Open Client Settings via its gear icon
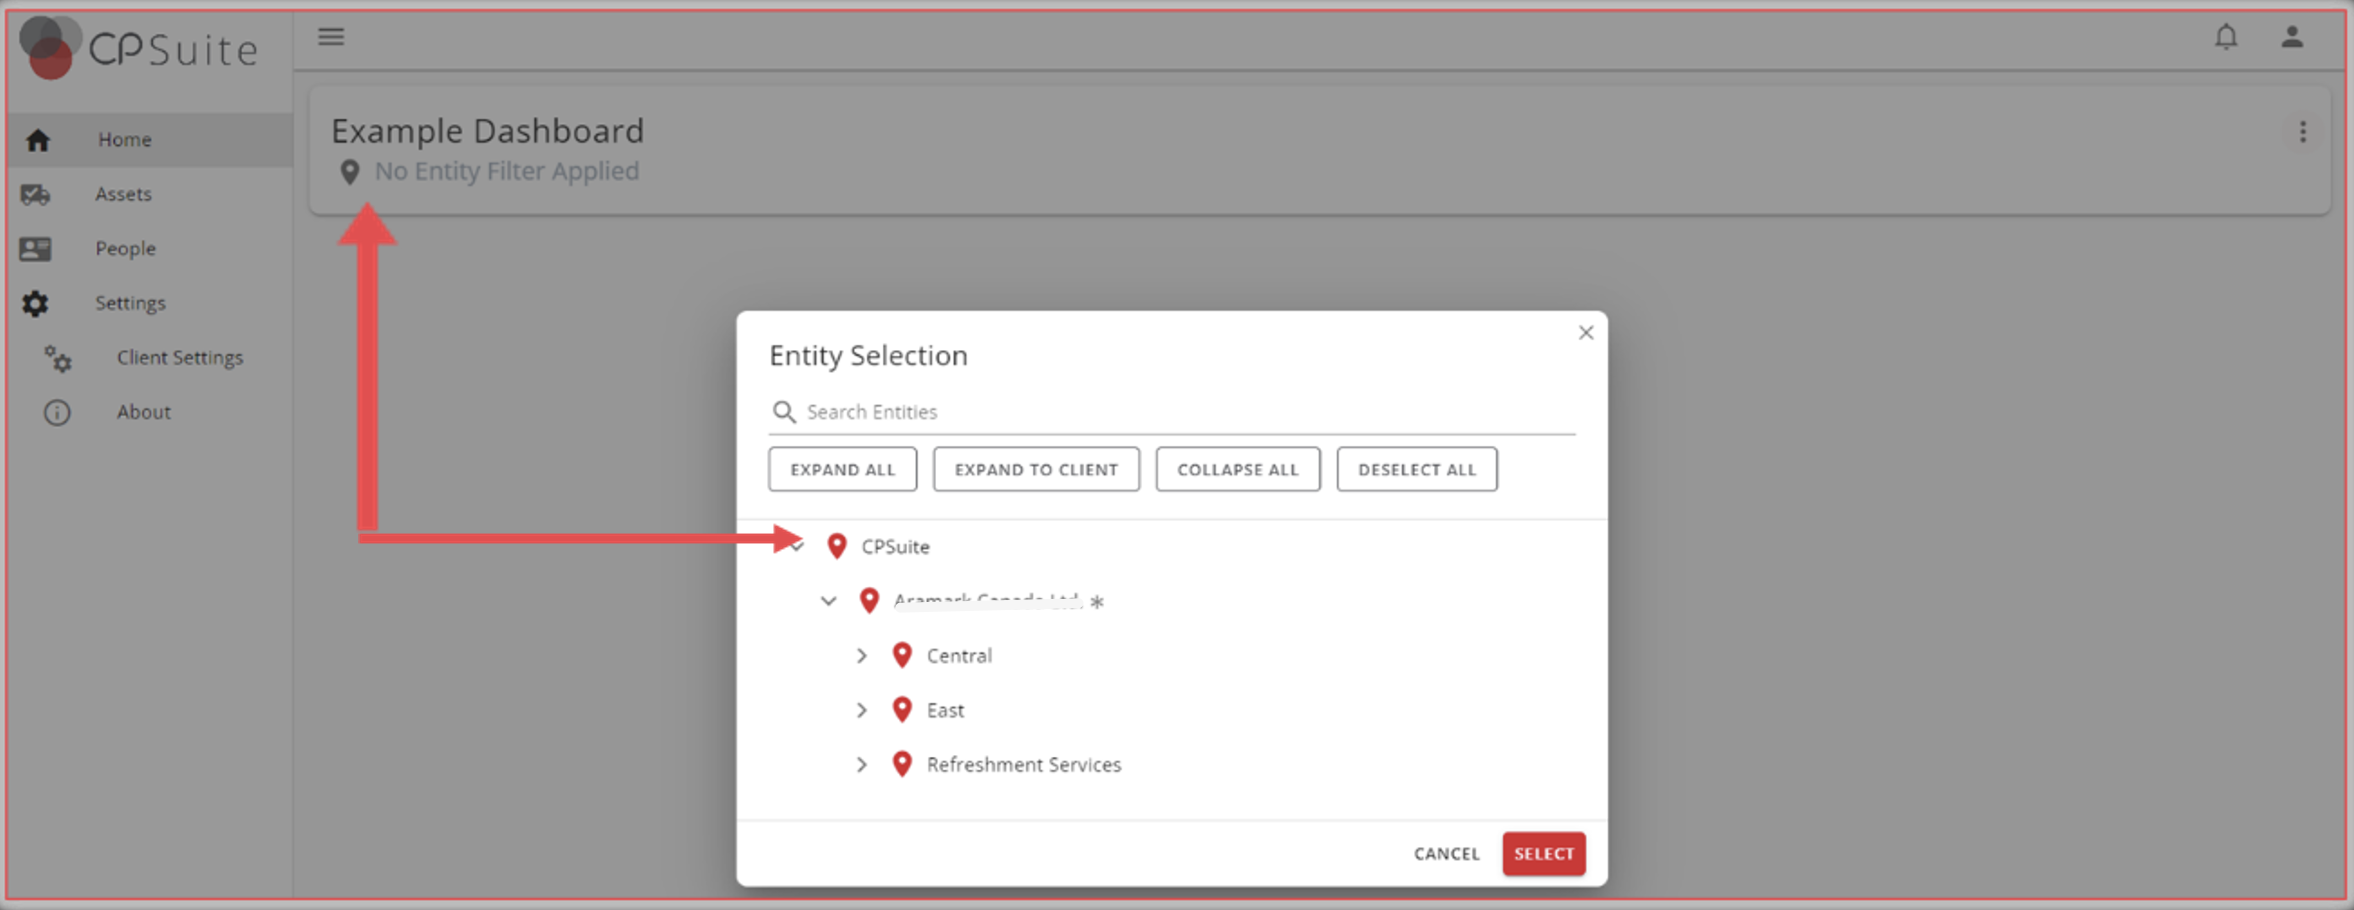 (57, 358)
